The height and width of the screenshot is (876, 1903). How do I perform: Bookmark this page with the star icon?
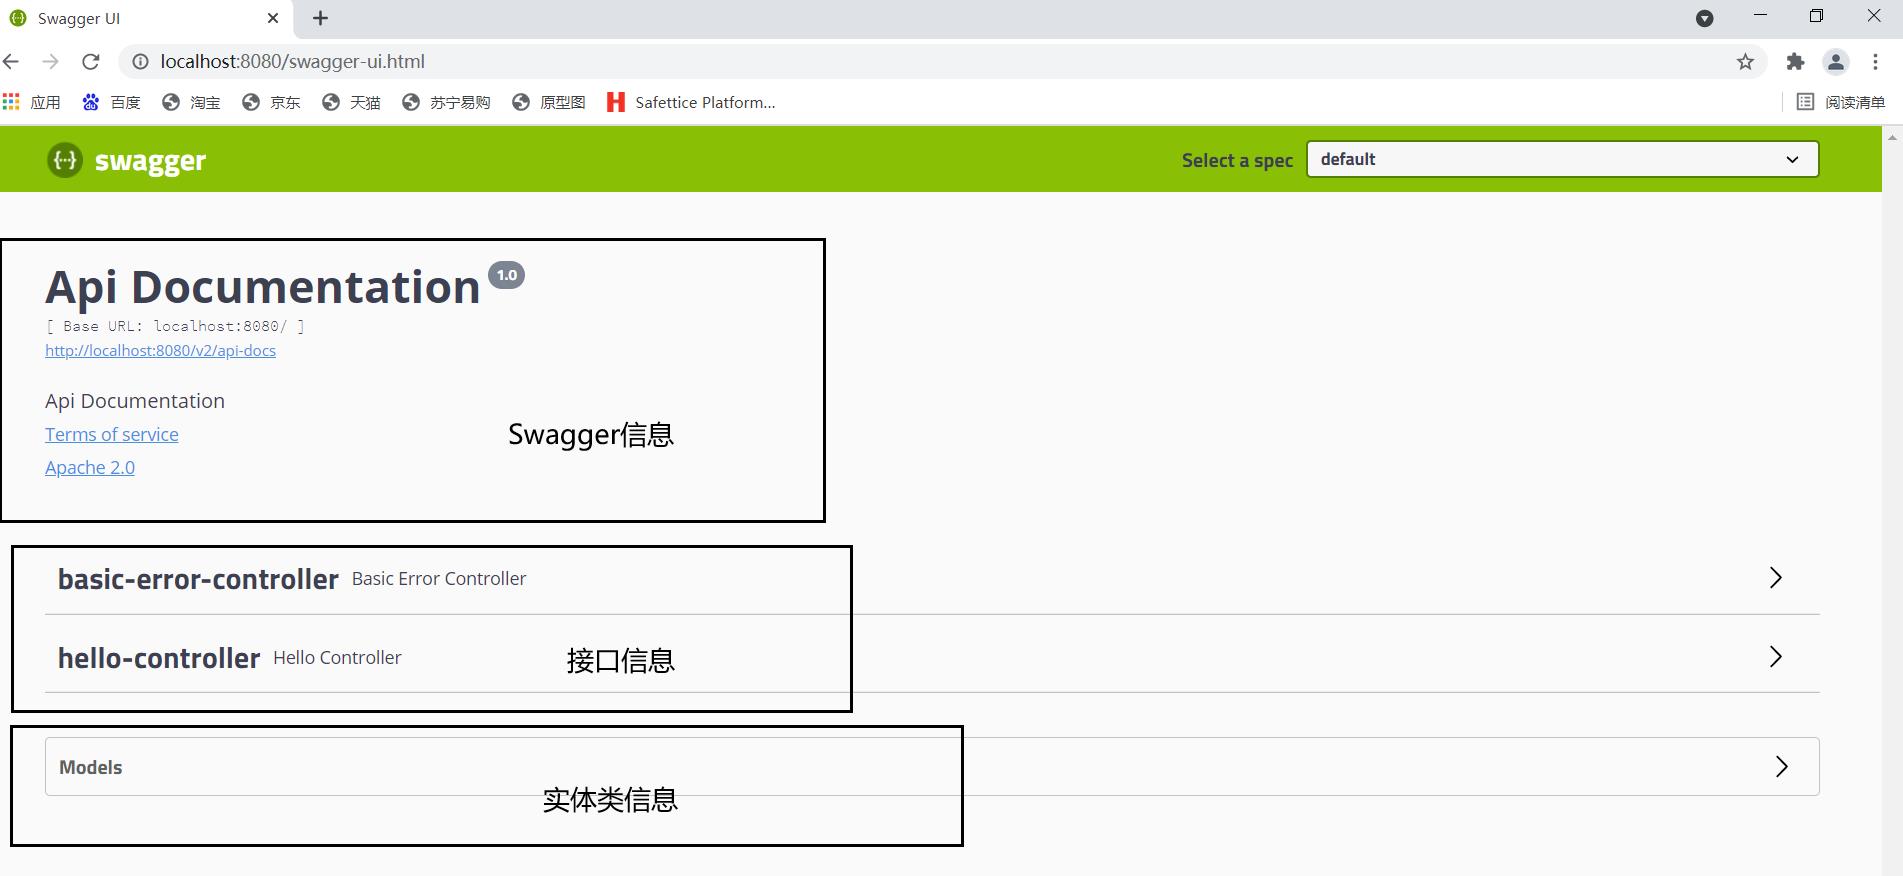(x=1745, y=62)
